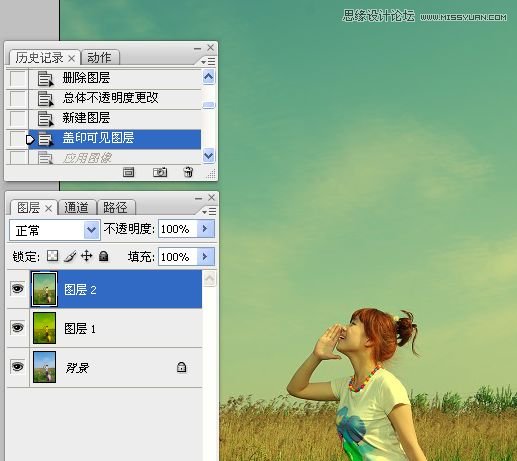Screen dimensions: 517x461
Task: Open the 正常 blend mode dropdown
Action: coord(55,230)
